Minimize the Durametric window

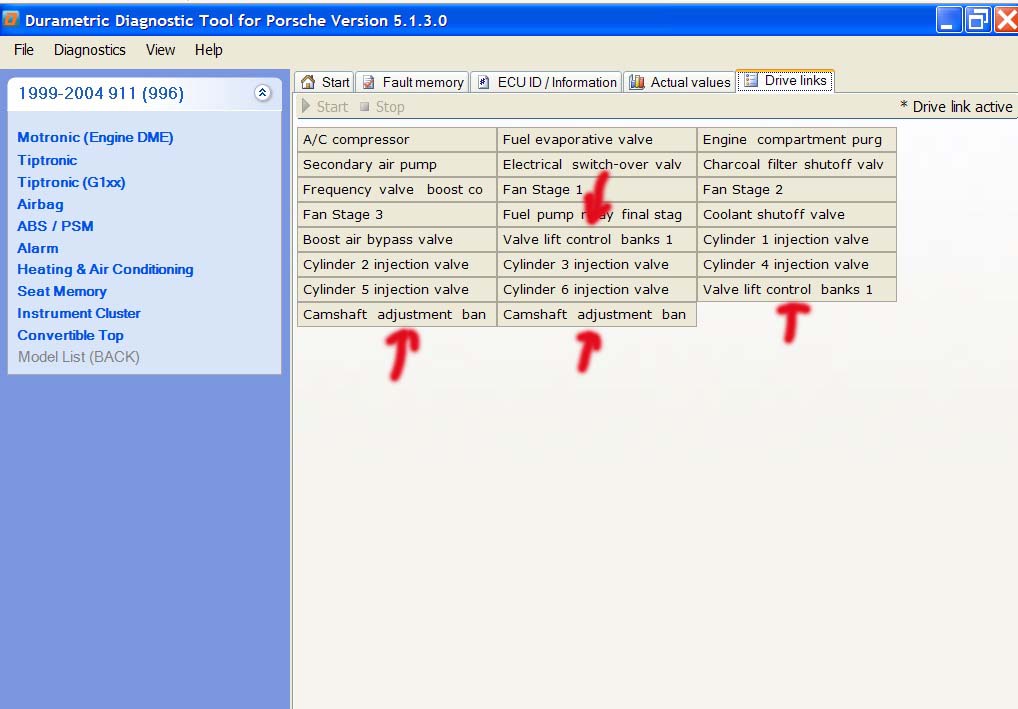pyautogui.click(x=948, y=19)
